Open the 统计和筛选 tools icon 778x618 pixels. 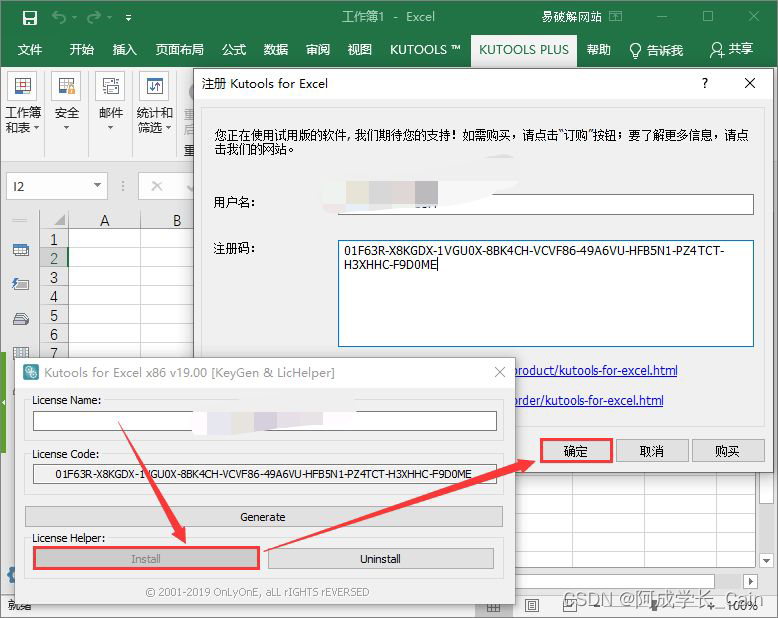[x=154, y=87]
